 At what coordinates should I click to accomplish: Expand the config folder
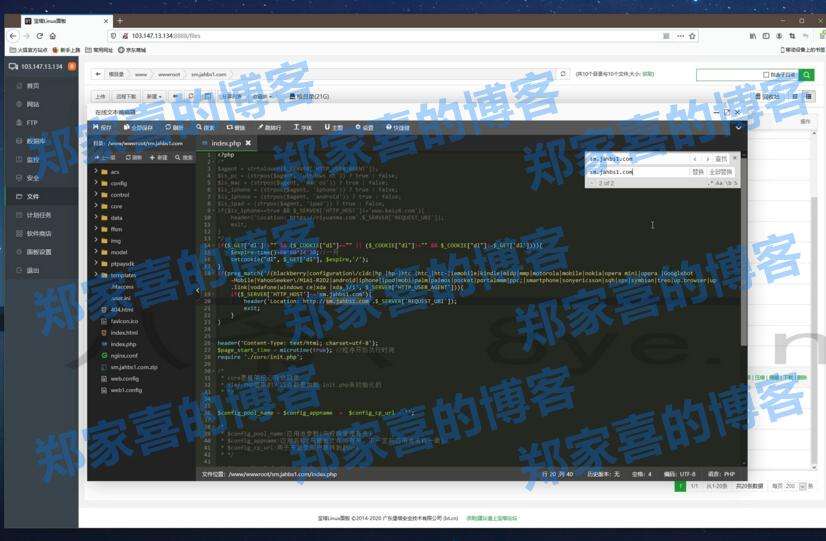(x=96, y=183)
